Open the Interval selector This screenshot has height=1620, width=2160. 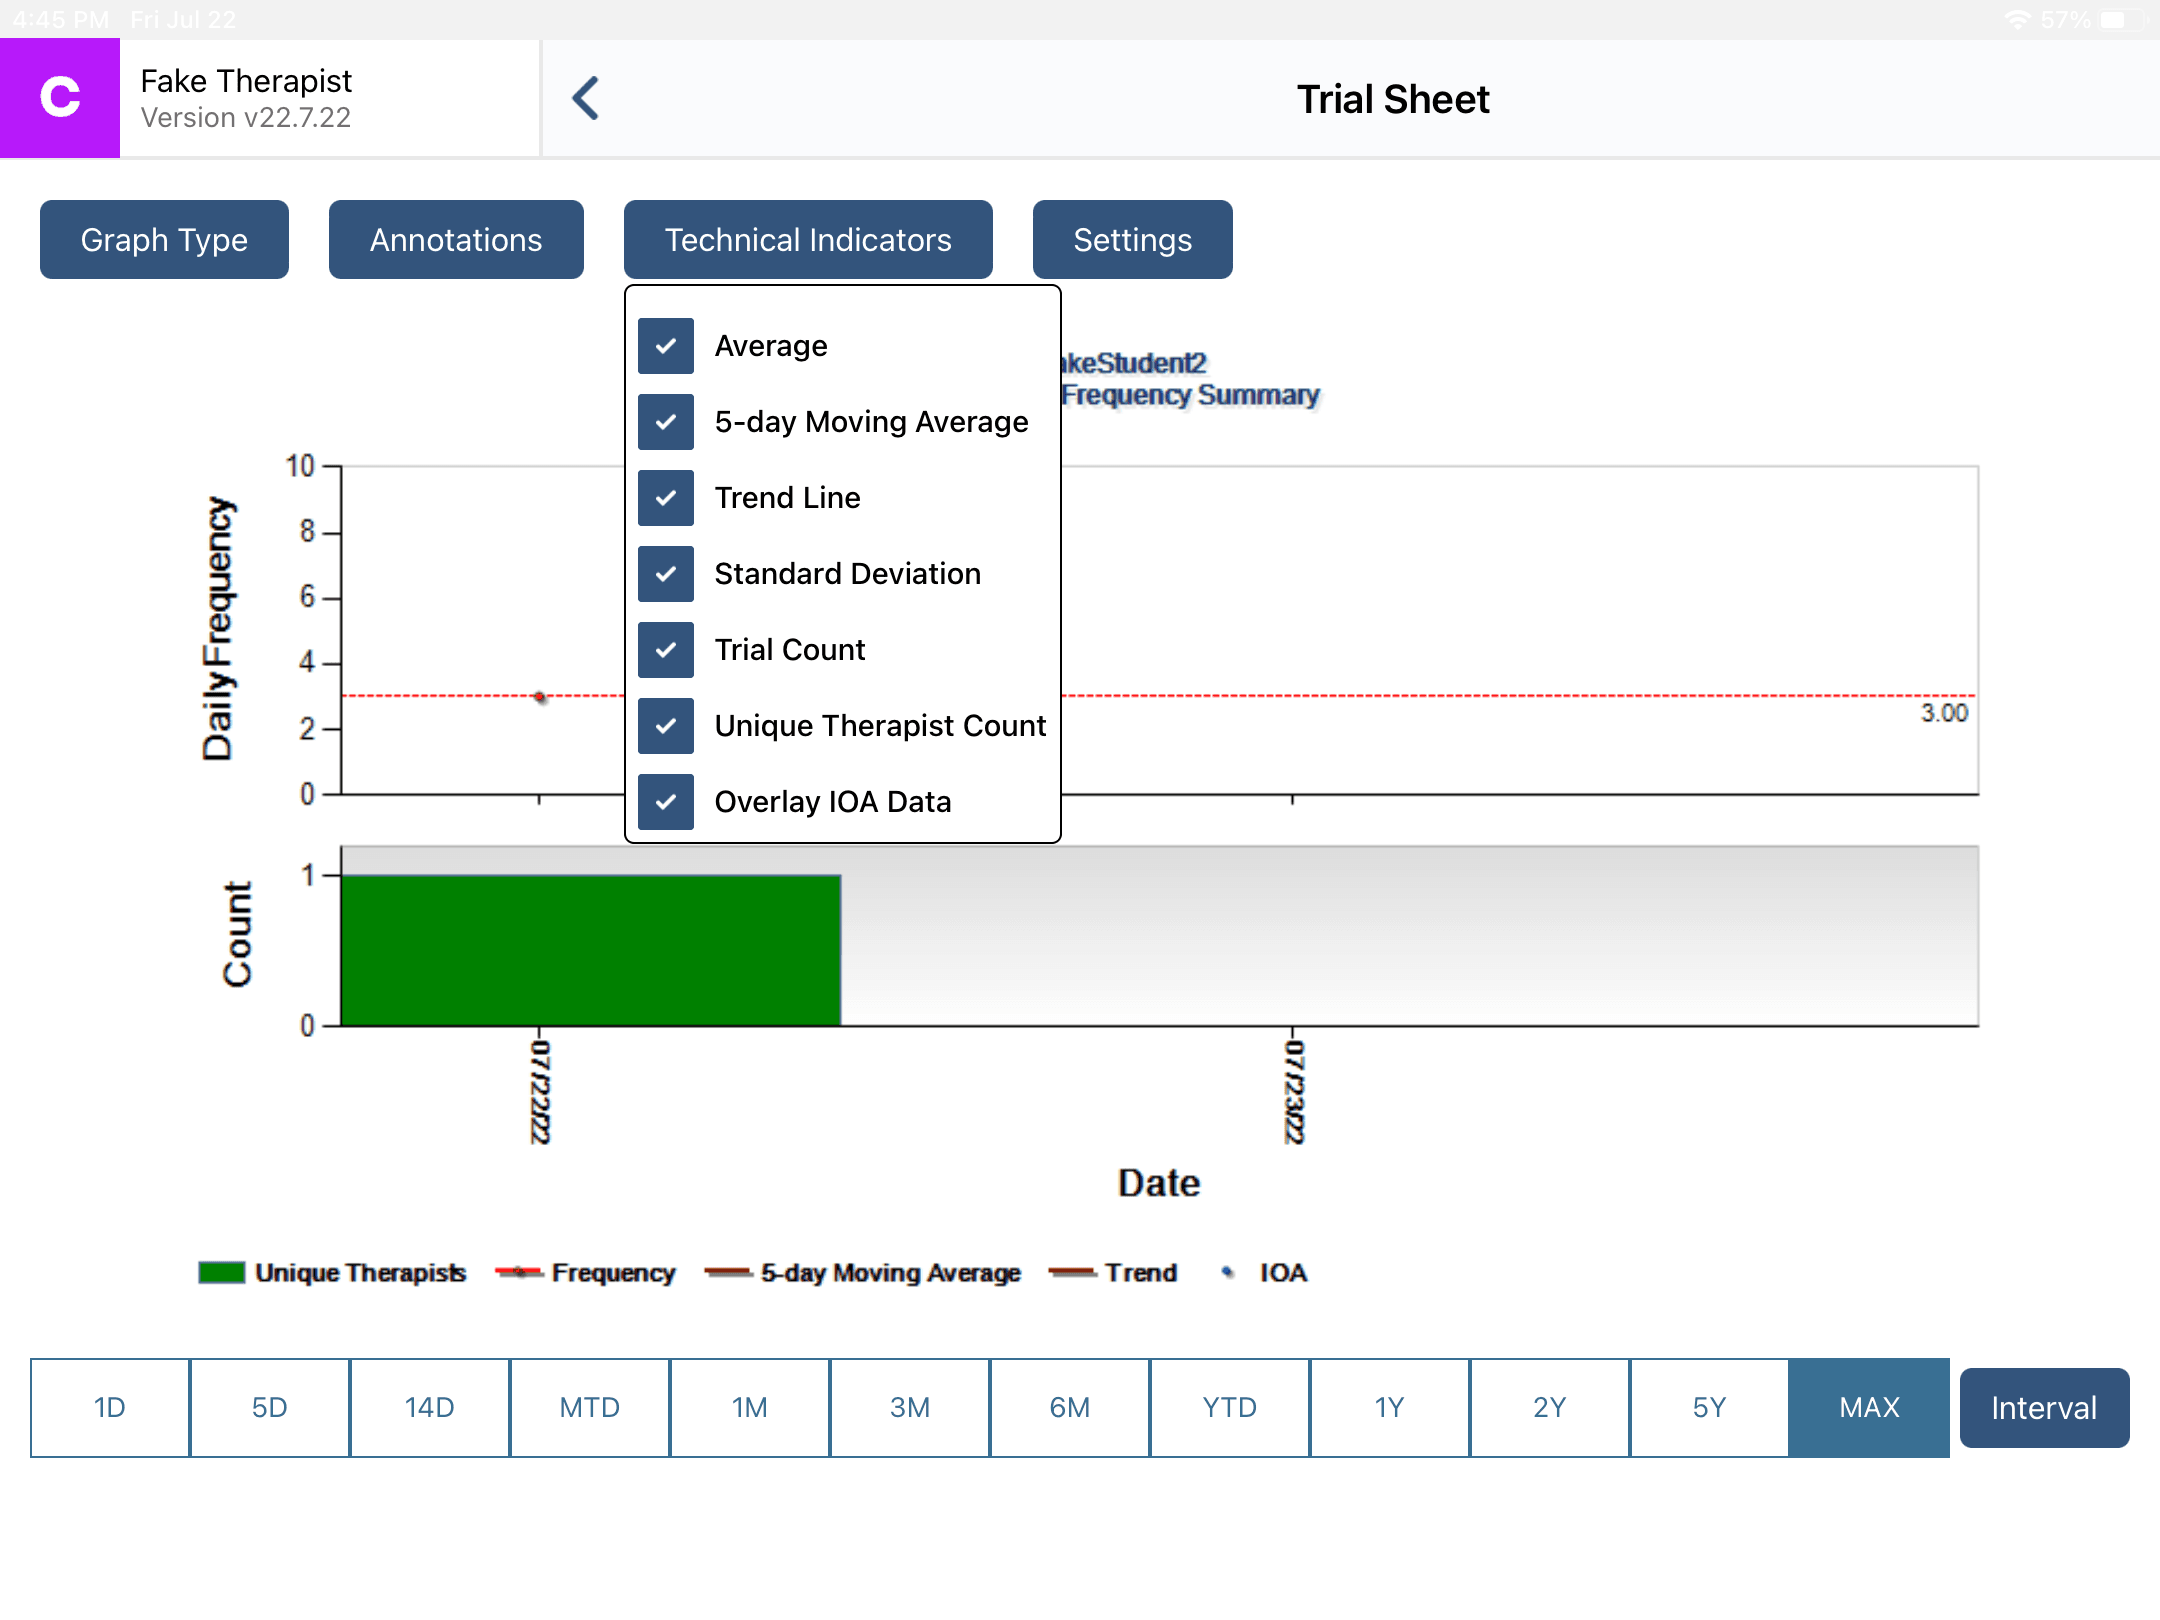[2044, 1408]
